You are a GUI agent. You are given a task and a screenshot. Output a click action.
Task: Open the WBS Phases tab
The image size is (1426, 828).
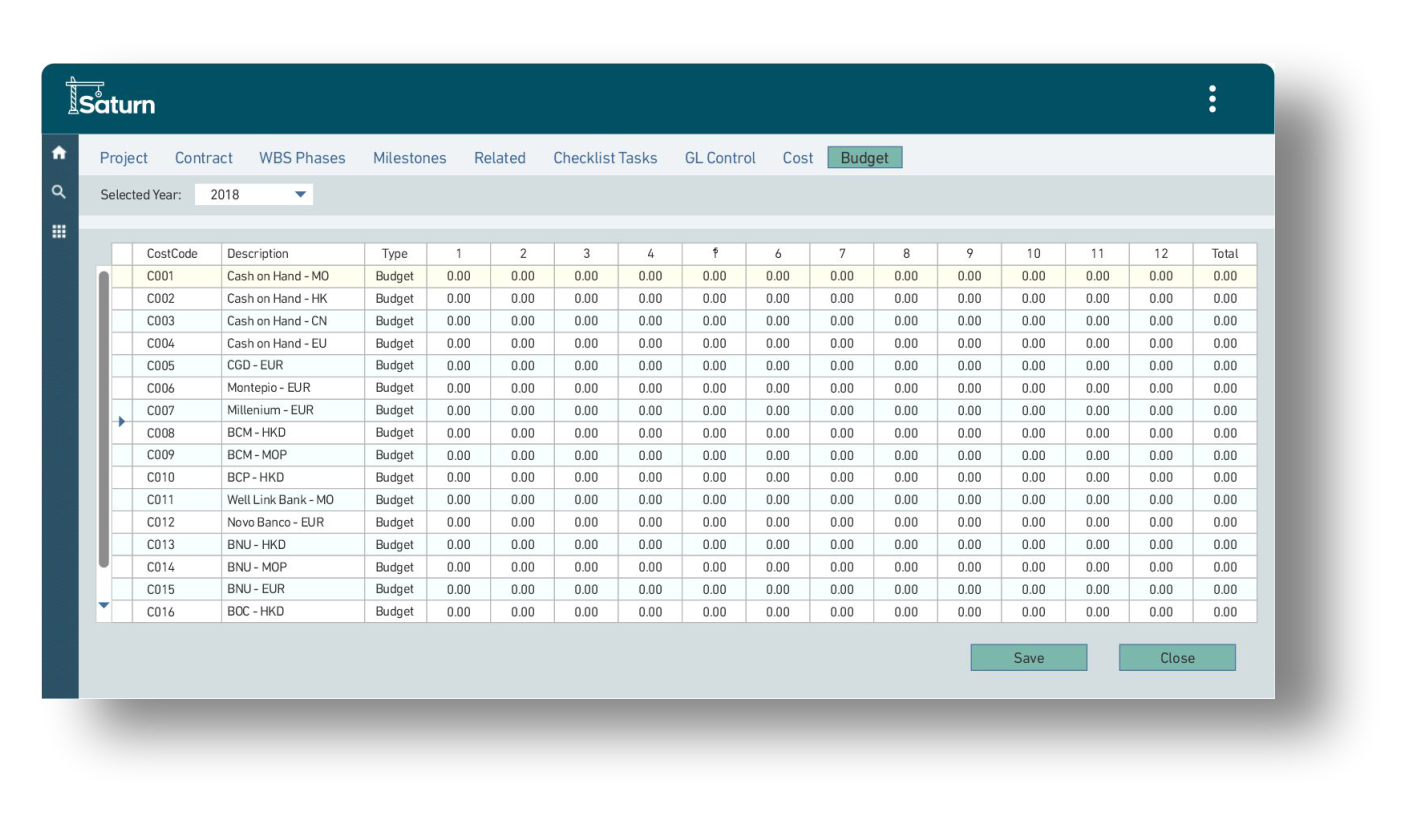click(x=302, y=158)
